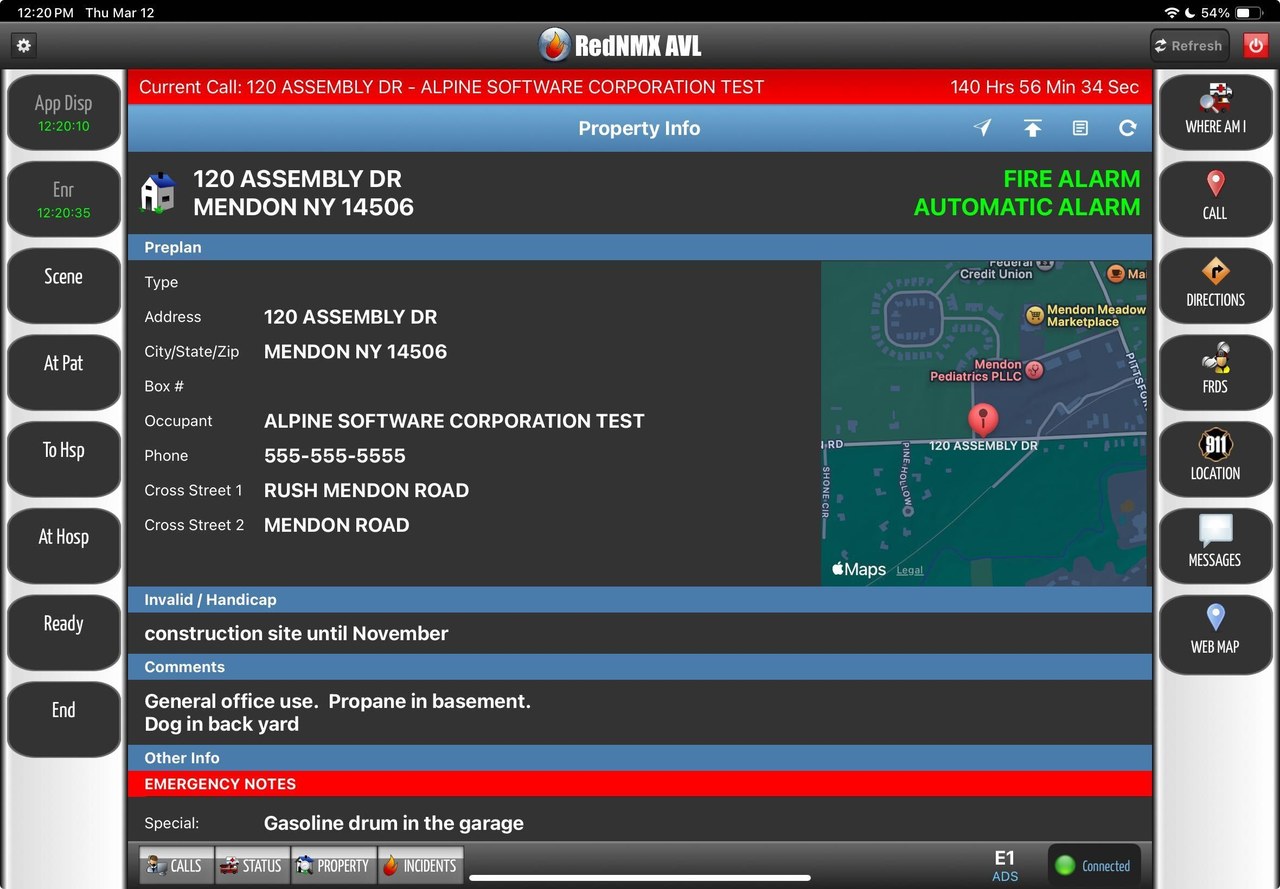Click 'construction site until November' text
The height and width of the screenshot is (889, 1280).
click(x=296, y=634)
